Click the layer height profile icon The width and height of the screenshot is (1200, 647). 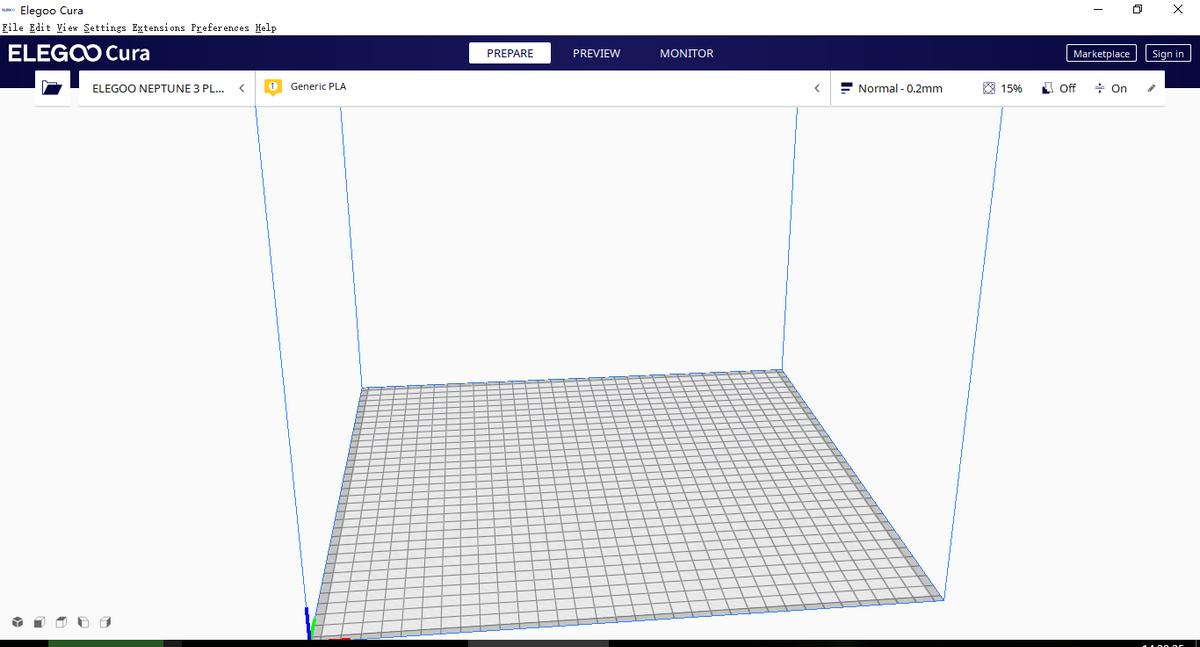pos(846,88)
